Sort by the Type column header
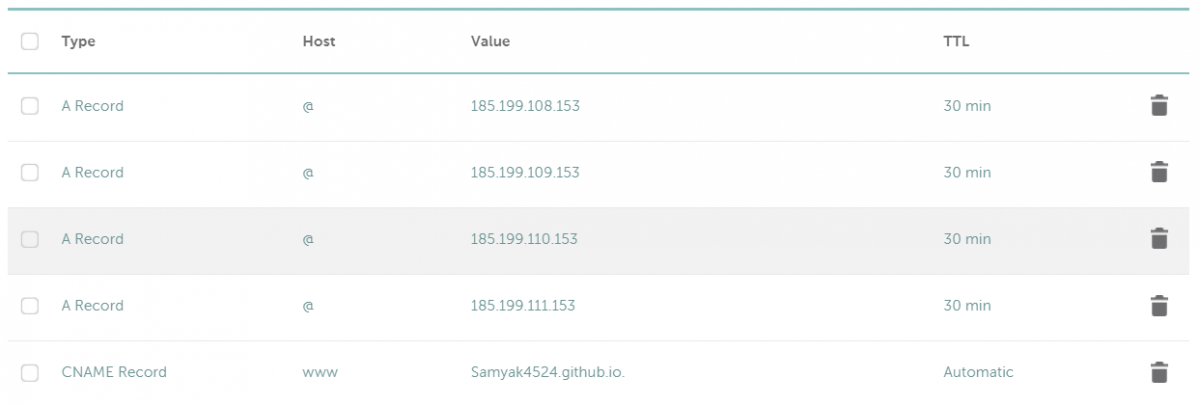1200x405 pixels. tap(78, 41)
